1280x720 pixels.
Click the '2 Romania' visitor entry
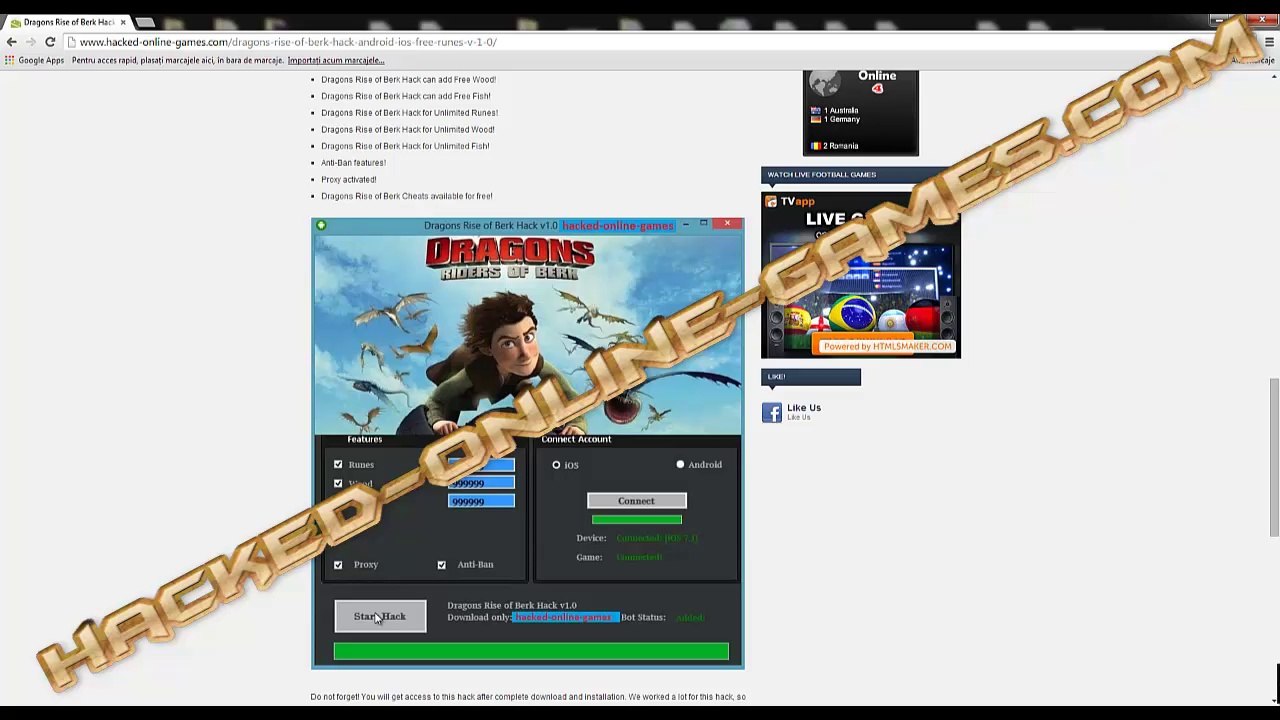click(x=835, y=146)
